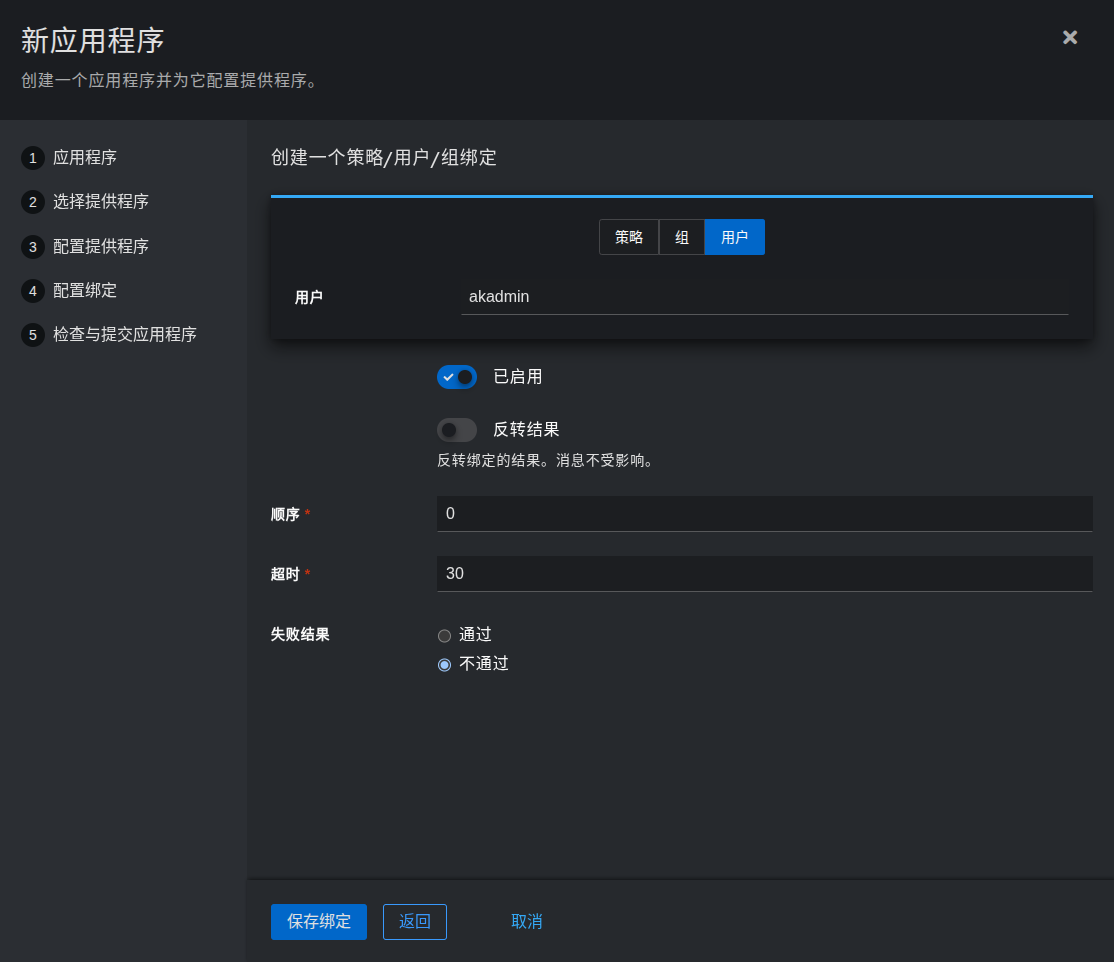Click the 超时 value field

pos(763,573)
